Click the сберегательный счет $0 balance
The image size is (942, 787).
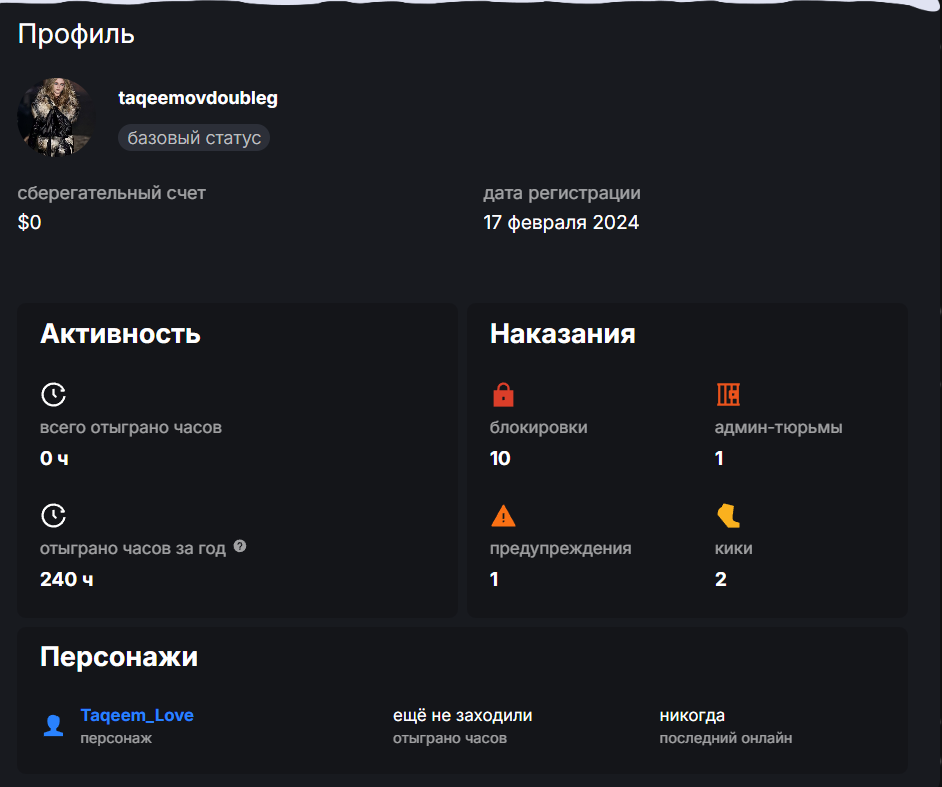[x=30, y=222]
